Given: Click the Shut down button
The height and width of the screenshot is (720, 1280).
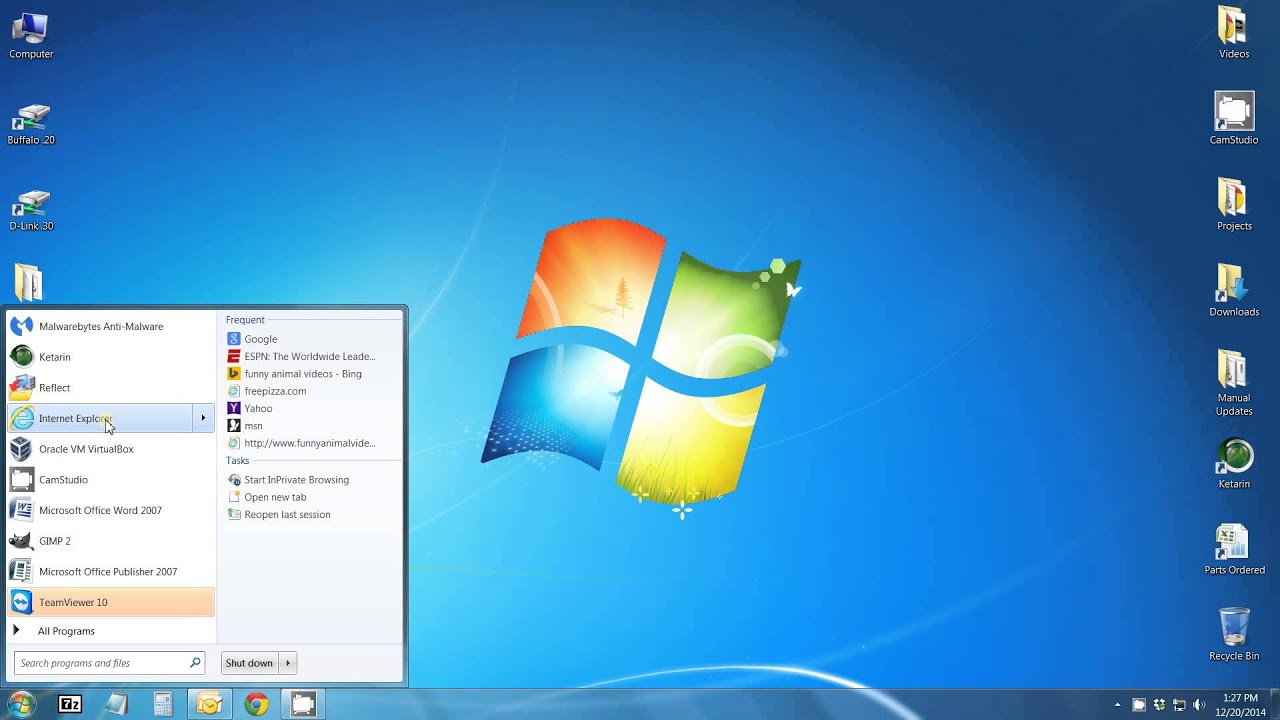Looking at the screenshot, I should click(x=250, y=663).
